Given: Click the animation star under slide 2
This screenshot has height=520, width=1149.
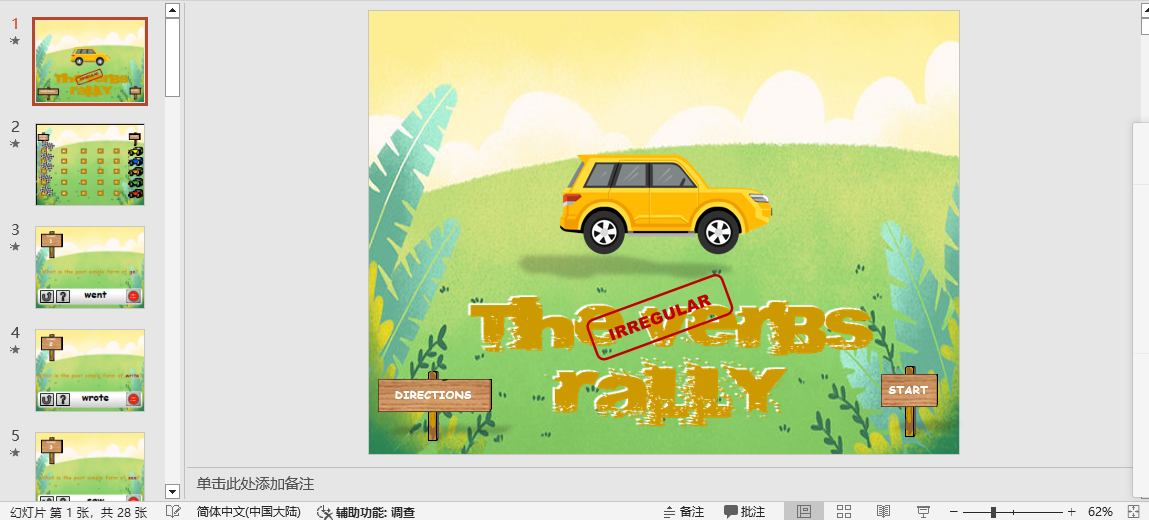Looking at the screenshot, I should click(15, 144).
